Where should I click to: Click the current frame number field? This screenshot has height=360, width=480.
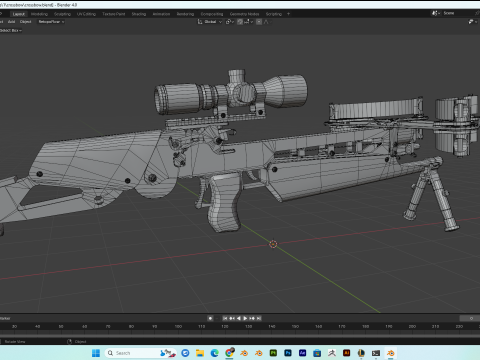(470, 318)
